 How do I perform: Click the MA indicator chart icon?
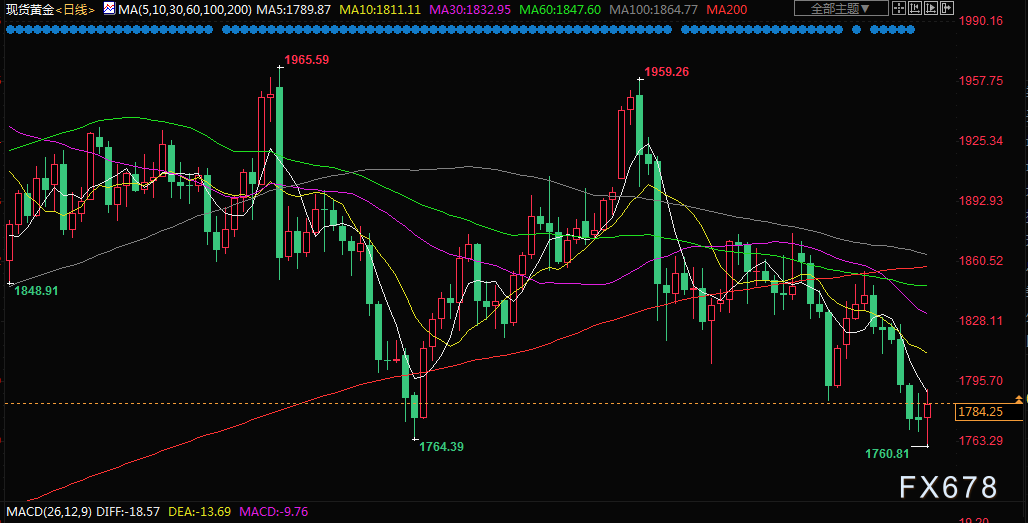pos(108,9)
